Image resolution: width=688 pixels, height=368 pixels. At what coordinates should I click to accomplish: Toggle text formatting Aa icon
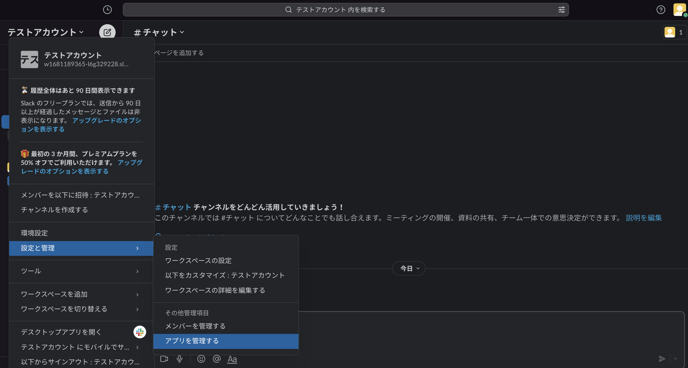pyautogui.click(x=232, y=359)
